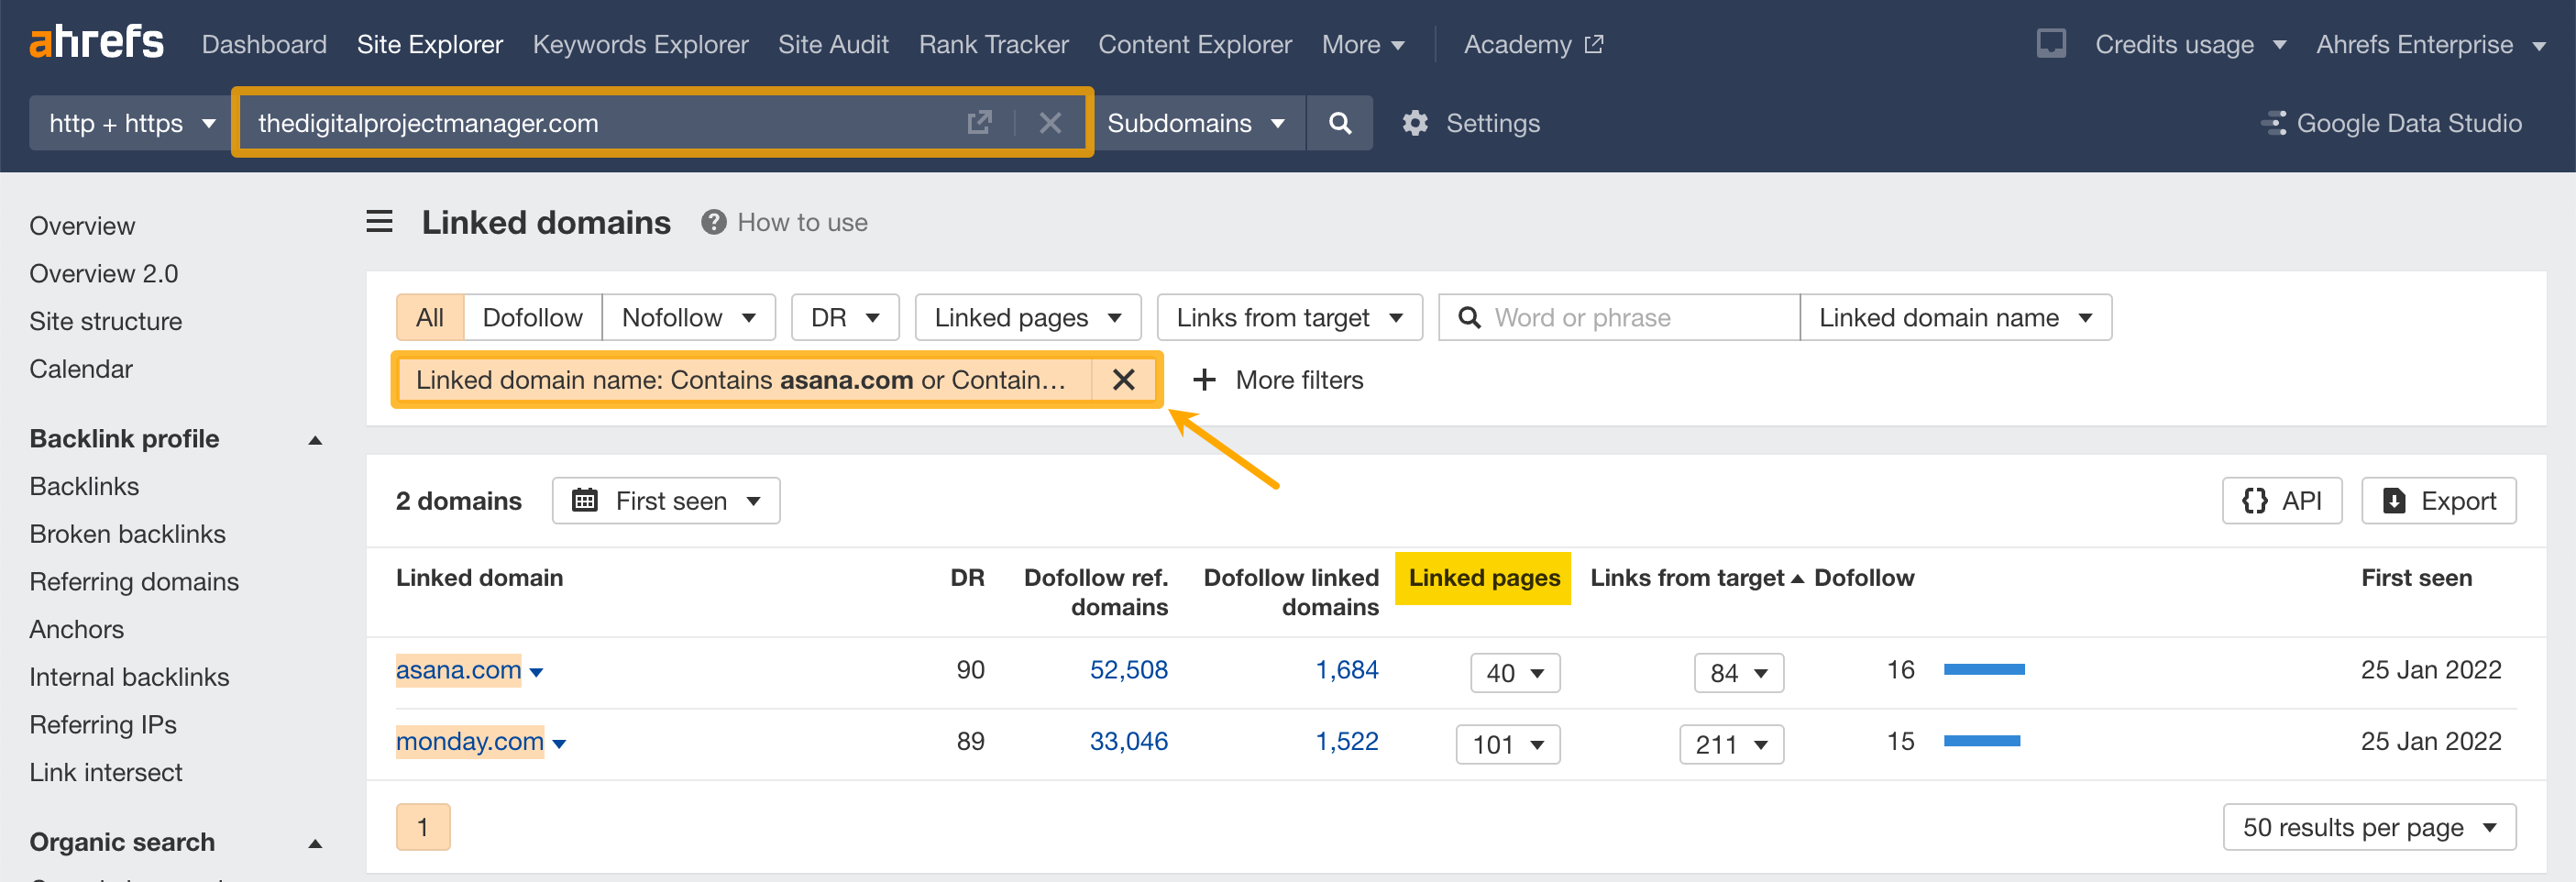
Task: Open the Subdomains mode dropdown
Action: tap(1197, 123)
